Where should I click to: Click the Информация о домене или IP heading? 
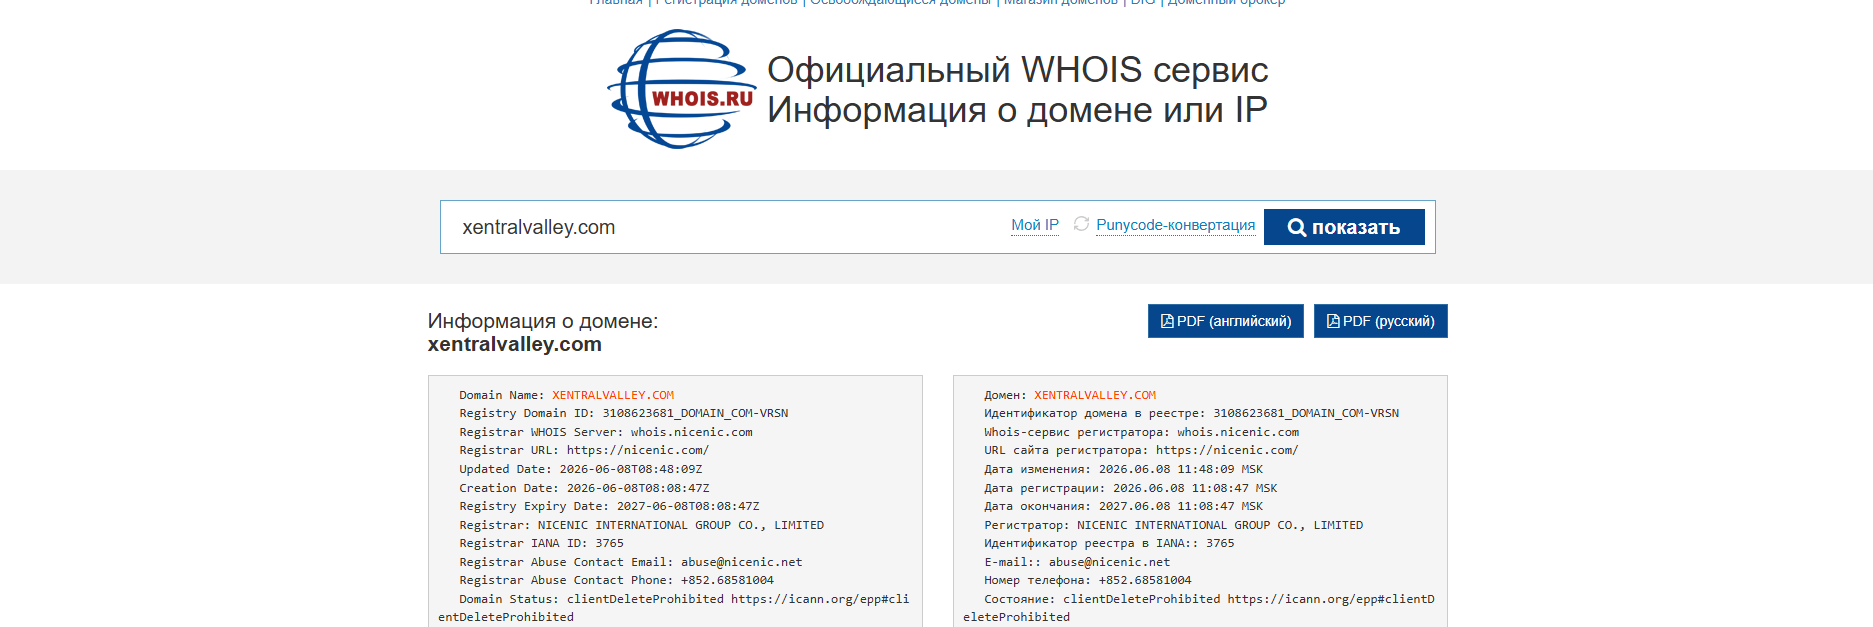1017,110
